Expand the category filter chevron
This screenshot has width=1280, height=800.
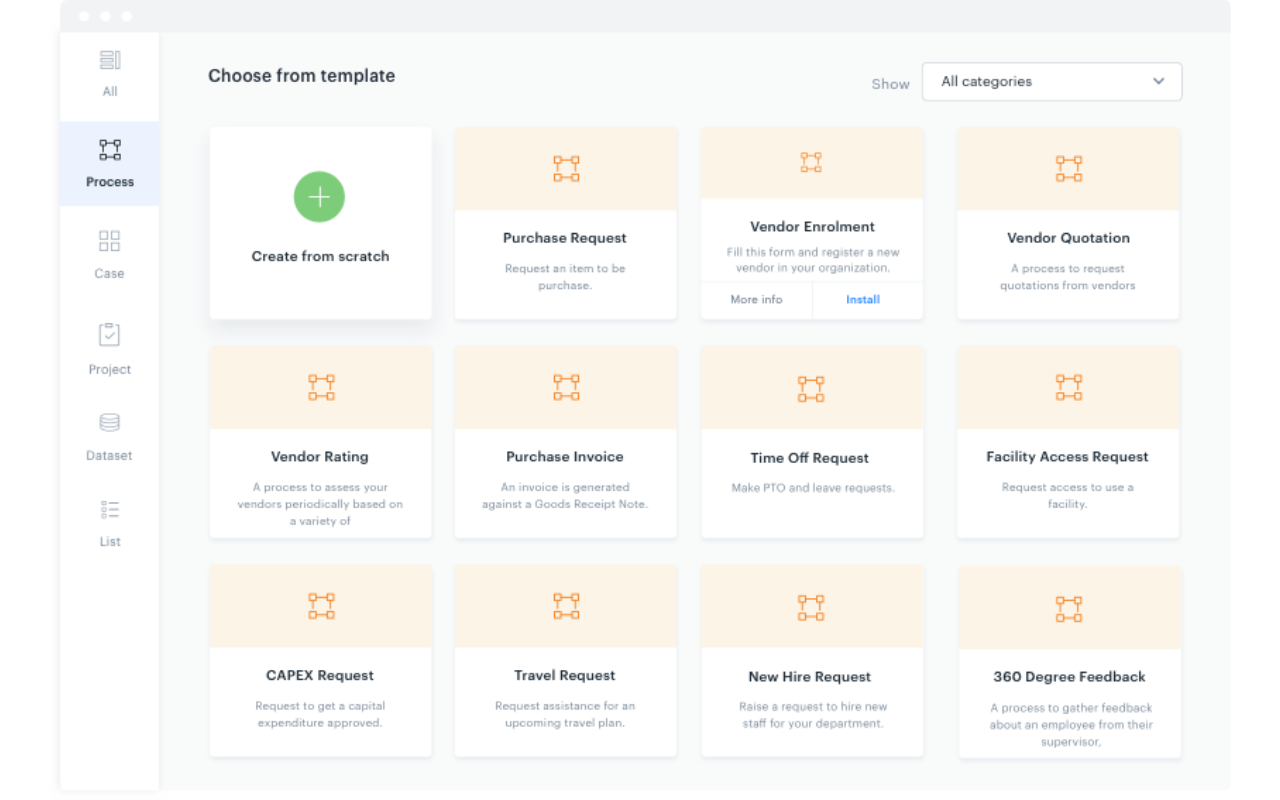1158,81
